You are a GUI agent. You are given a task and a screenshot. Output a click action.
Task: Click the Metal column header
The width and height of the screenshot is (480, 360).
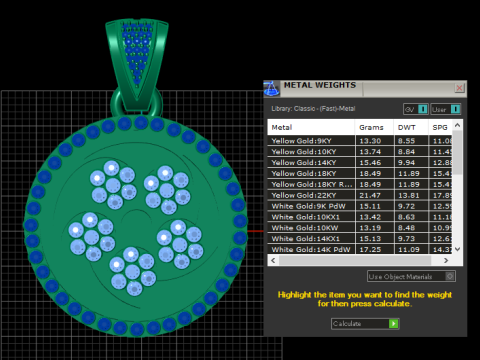[x=311, y=127]
